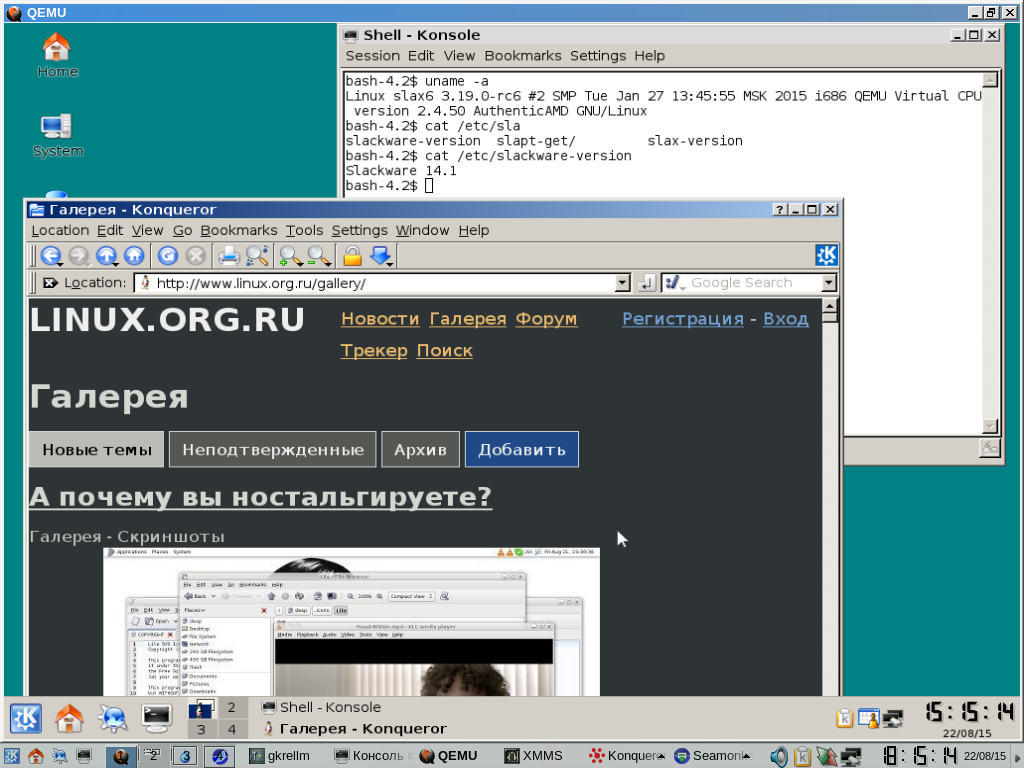Follow the Новости link

(380, 319)
